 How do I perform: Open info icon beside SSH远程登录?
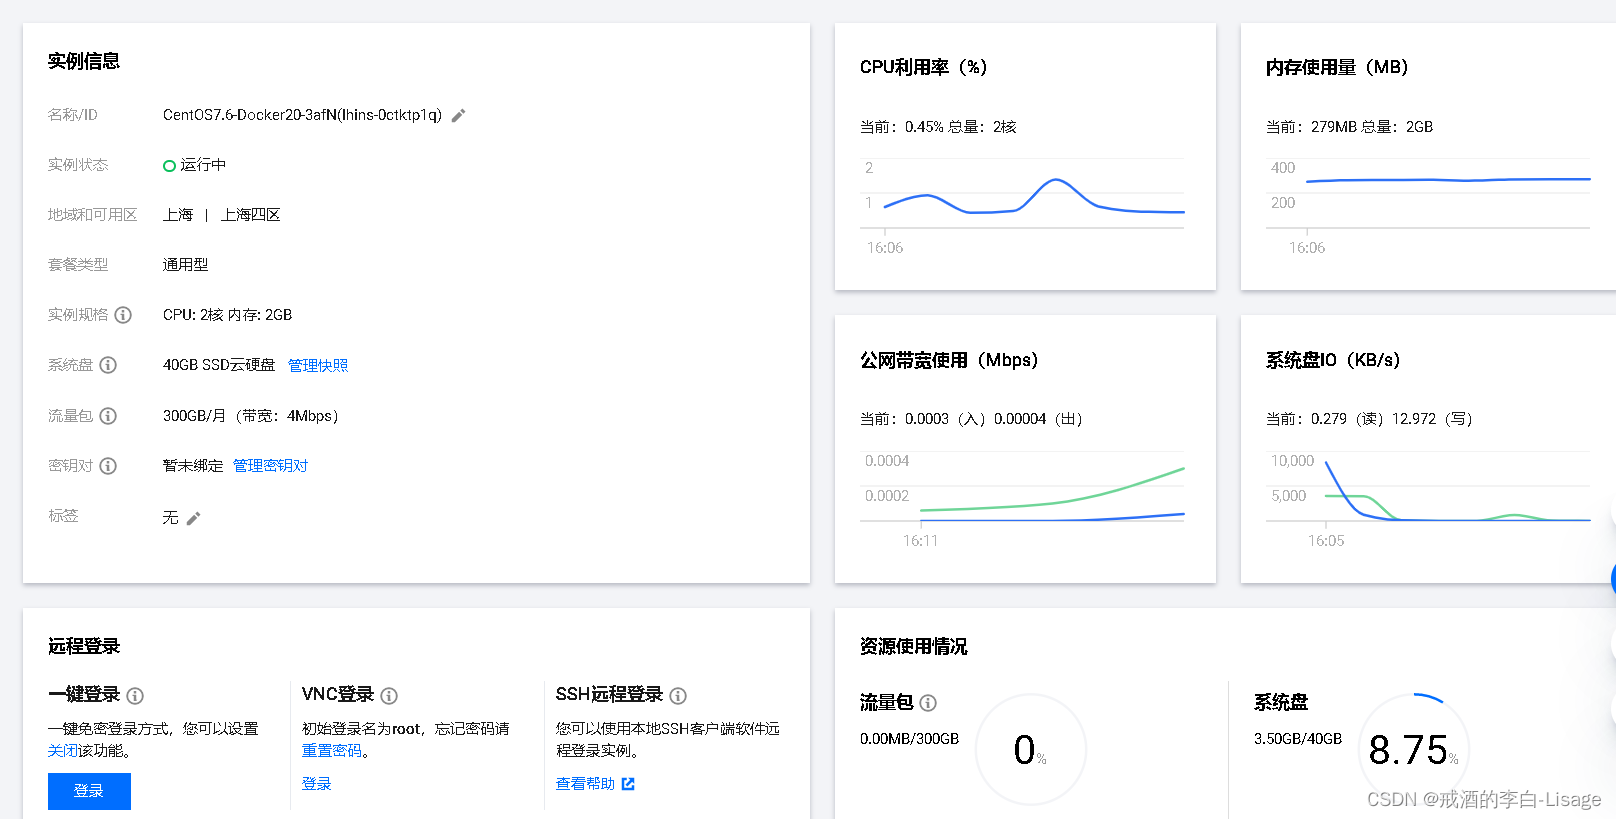(x=678, y=696)
